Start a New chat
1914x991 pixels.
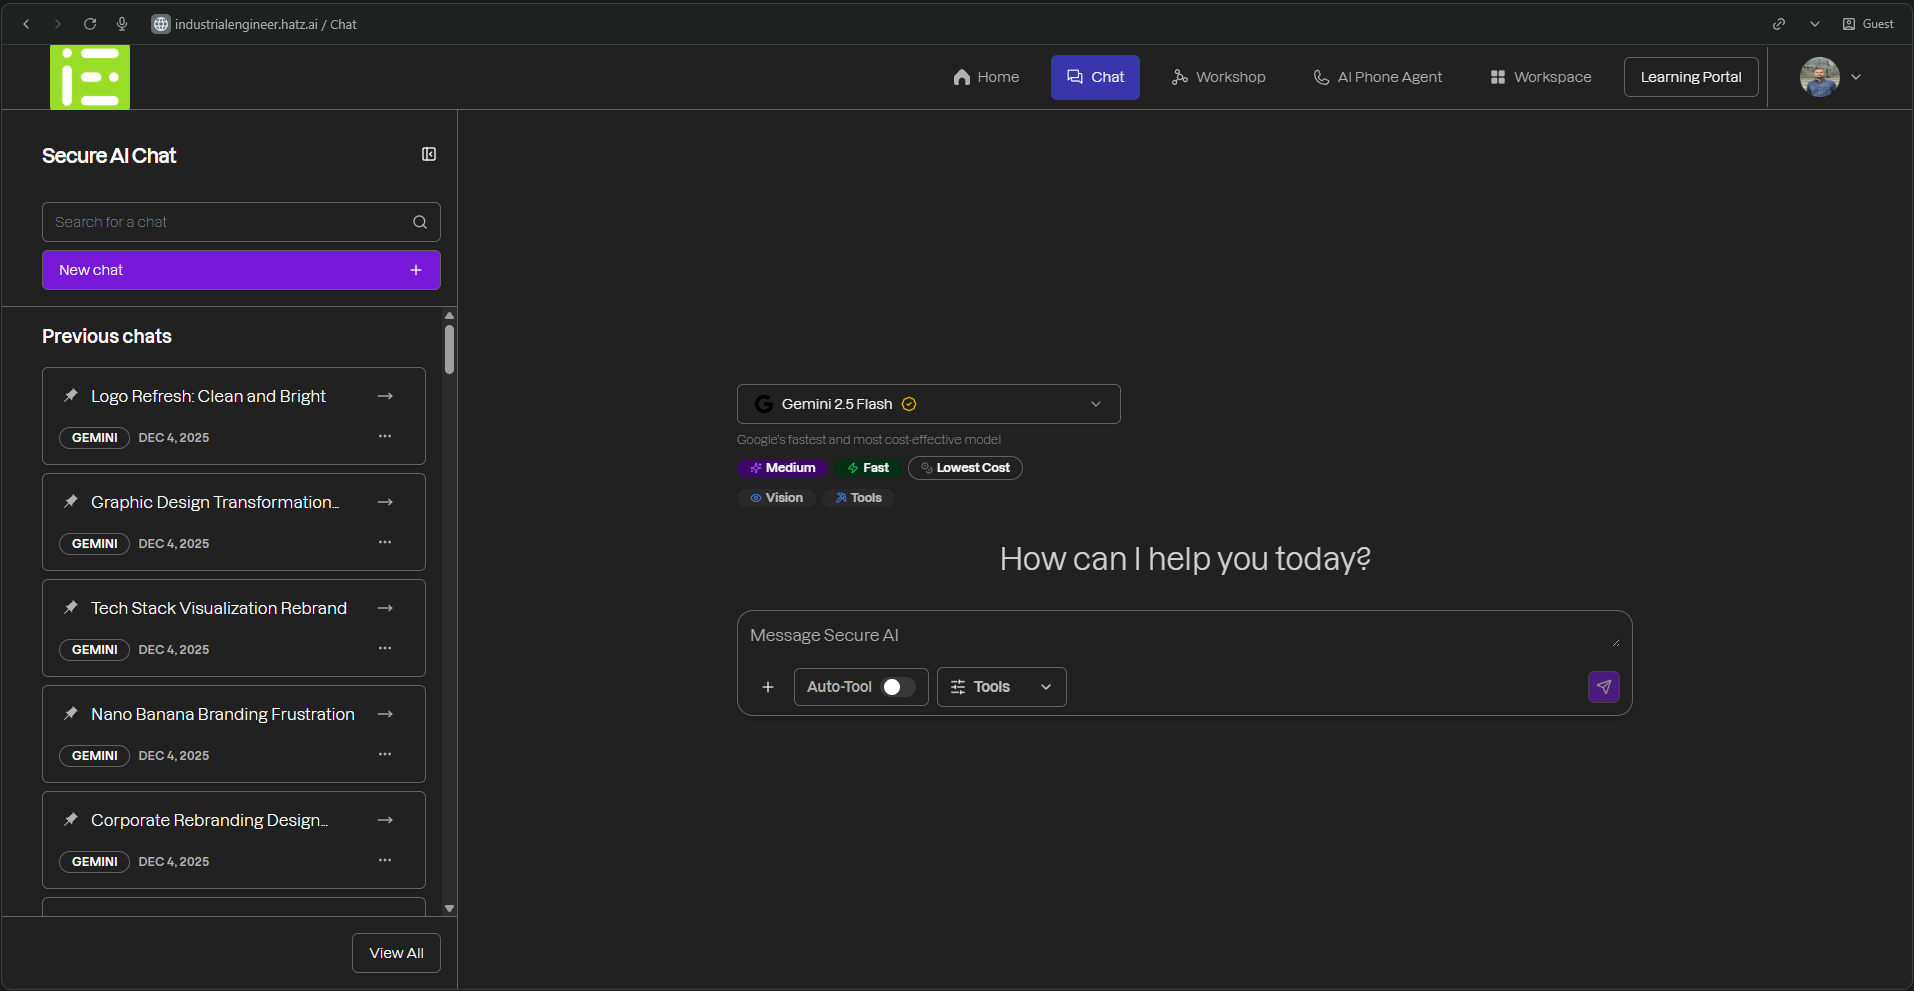pyautogui.click(x=240, y=270)
